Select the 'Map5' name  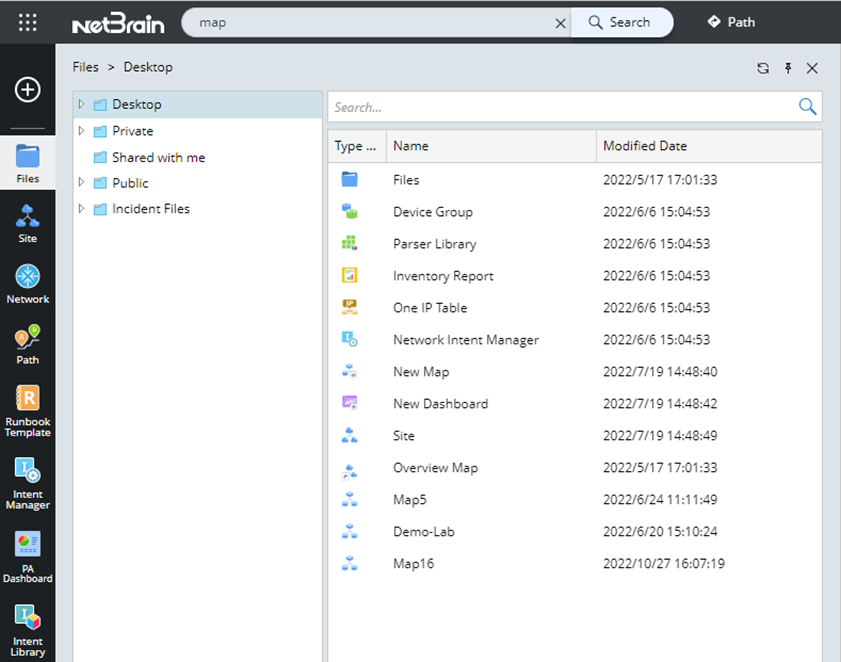pyautogui.click(x=410, y=500)
